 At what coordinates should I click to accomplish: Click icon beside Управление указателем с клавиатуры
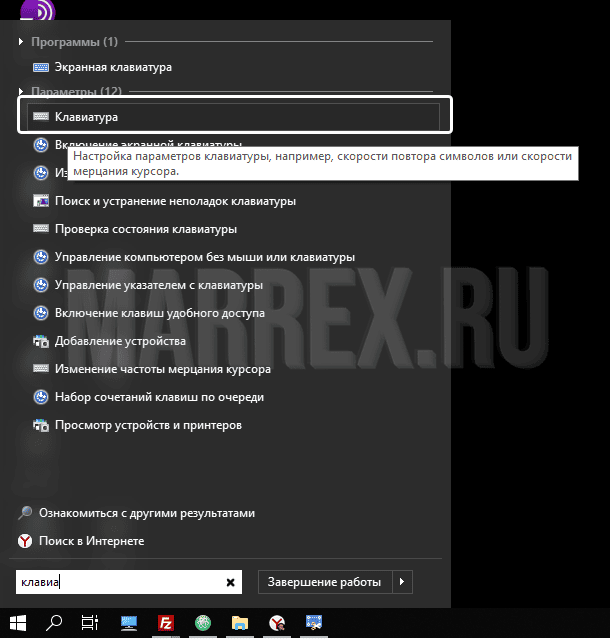pyautogui.click(x=41, y=285)
